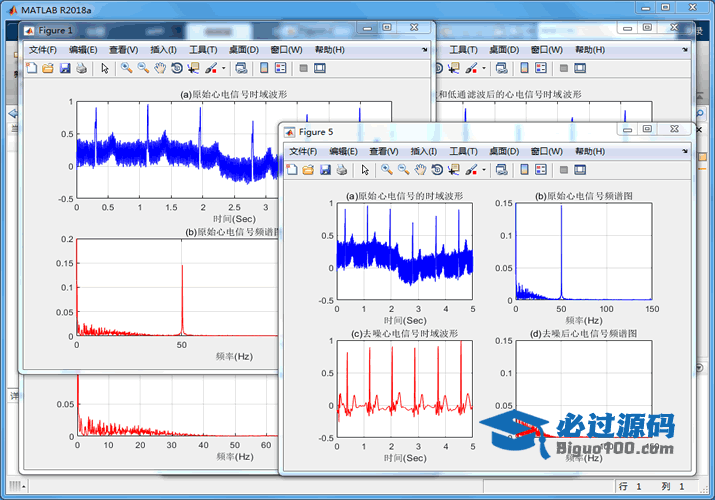The height and width of the screenshot is (500, 715).
Task: Toggle Zoom In mode in Figure 5 toolbar
Action: [386, 170]
